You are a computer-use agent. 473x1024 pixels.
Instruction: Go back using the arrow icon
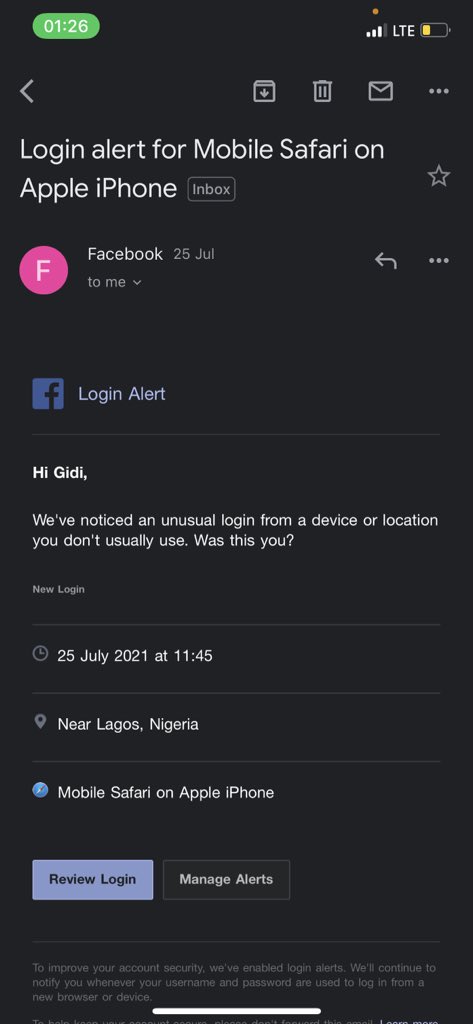point(27,91)
